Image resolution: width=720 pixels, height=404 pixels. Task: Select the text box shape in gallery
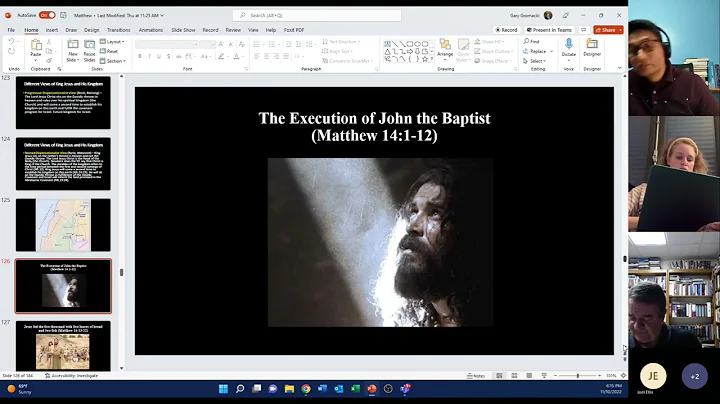(x=388, y=44)
